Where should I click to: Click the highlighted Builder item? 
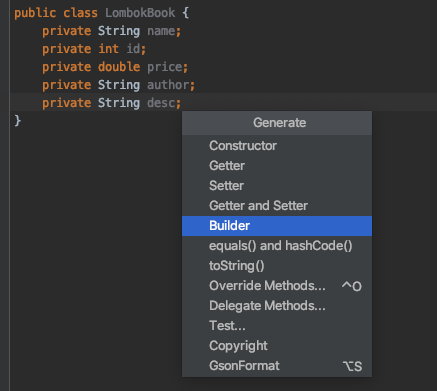pyautogui.click(x=277, y=226)
